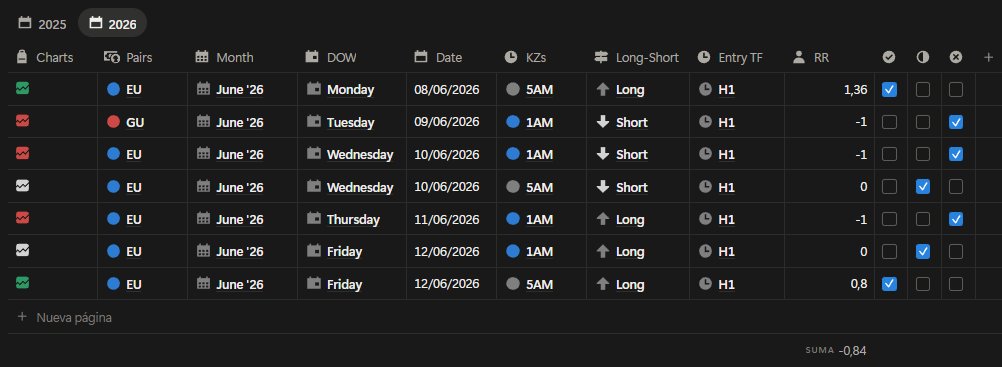
Task: Open June '26 in the Thursday row
Action: [240, 219]
